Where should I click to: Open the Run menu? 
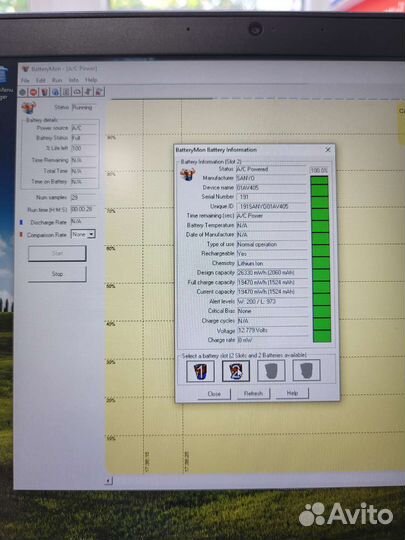pos(57,80)
